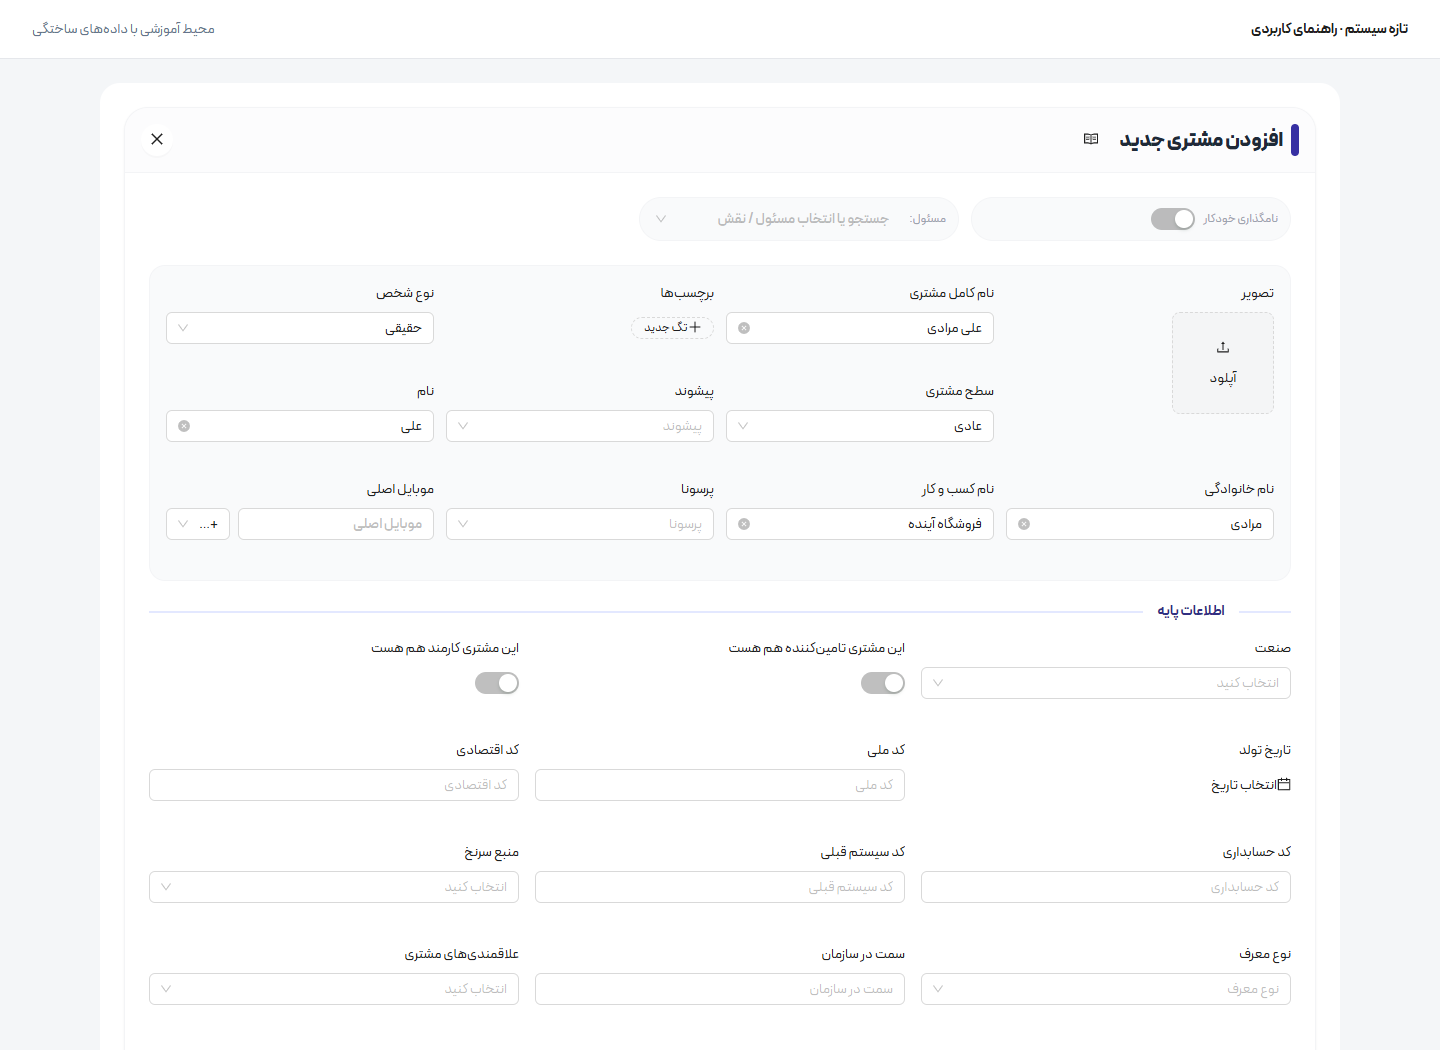Open the پرسونا dropdown

coord(580,524)
